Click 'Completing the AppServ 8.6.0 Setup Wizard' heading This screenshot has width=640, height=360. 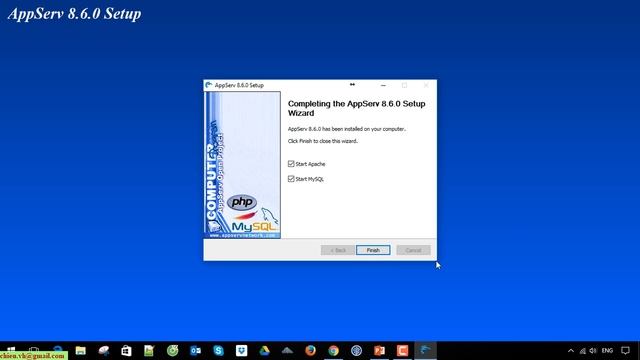click(x=356, y=108)
